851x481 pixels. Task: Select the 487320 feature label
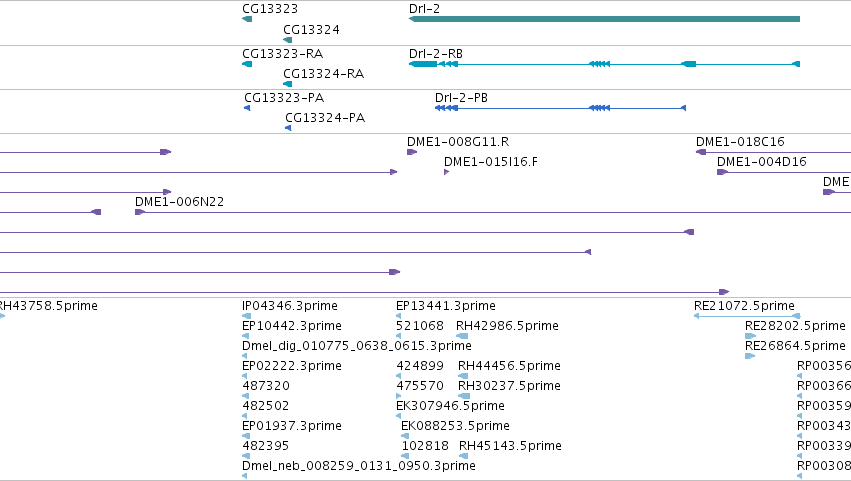pos(266,386)
